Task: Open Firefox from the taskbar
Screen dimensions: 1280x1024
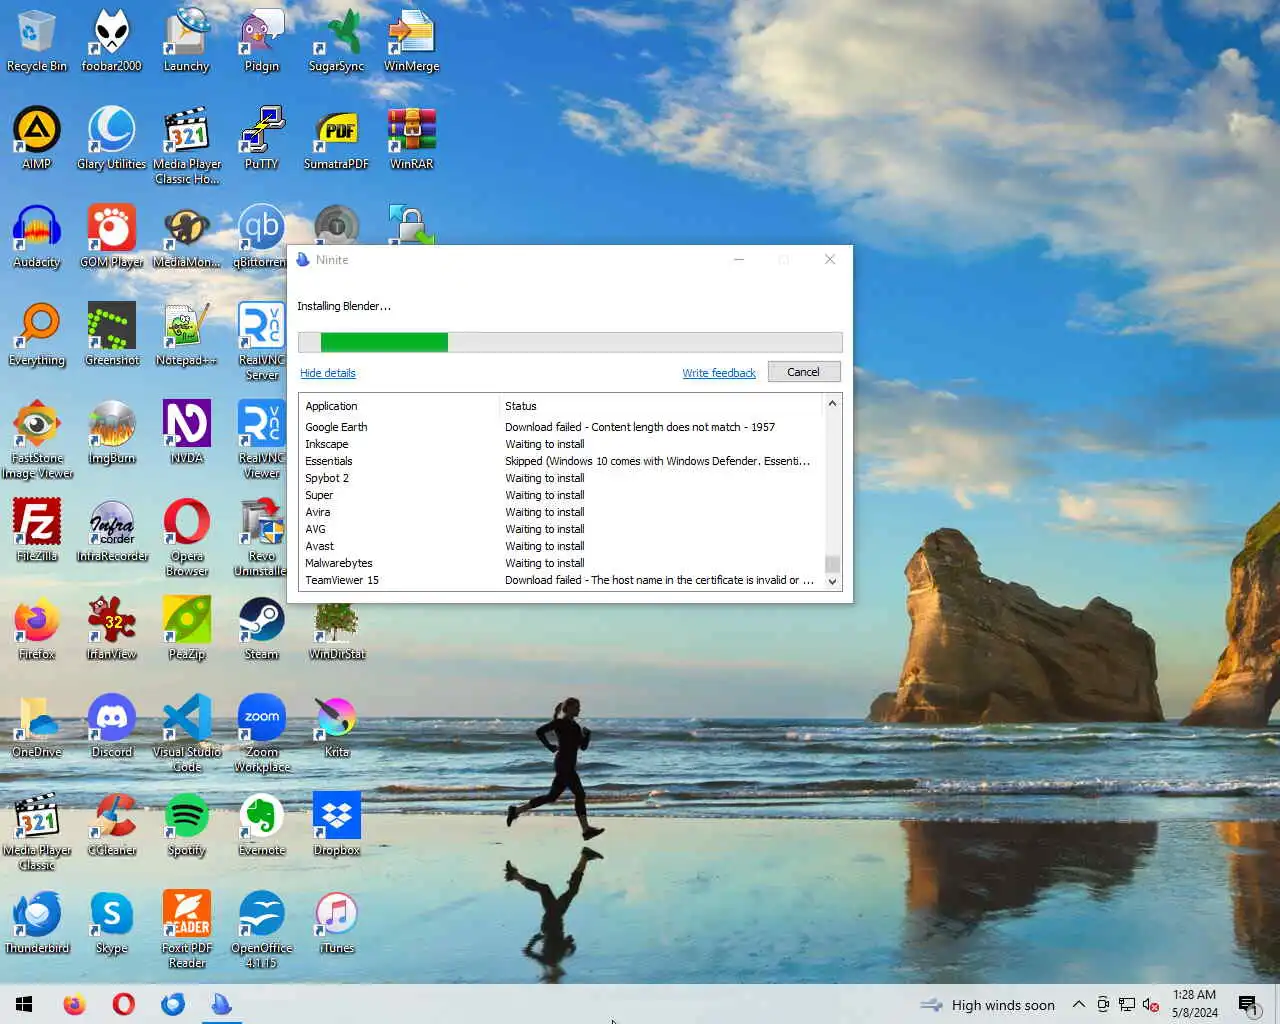Action: (74, 1004)
